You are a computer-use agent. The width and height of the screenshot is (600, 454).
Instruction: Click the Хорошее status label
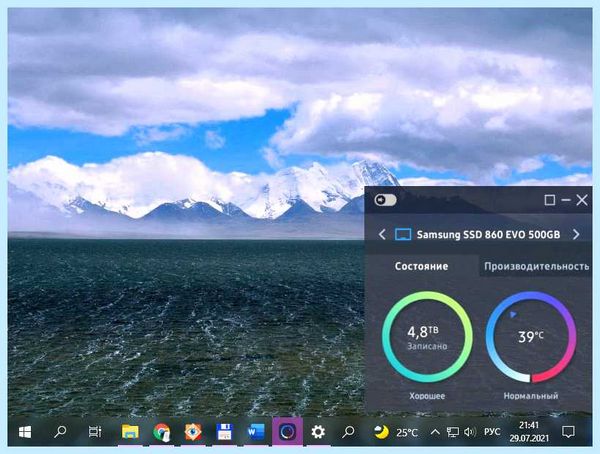tap(427, 396)
